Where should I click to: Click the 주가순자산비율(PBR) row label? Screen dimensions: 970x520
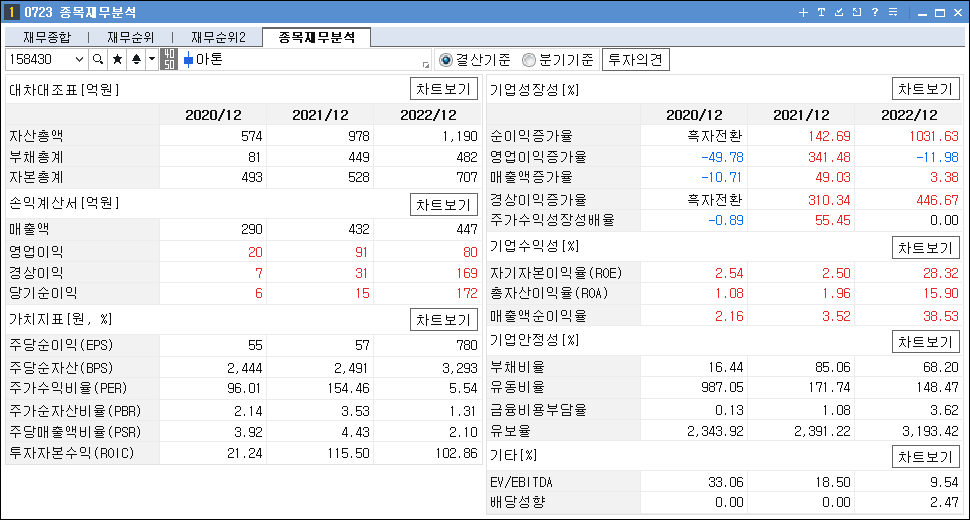(75, 411)
